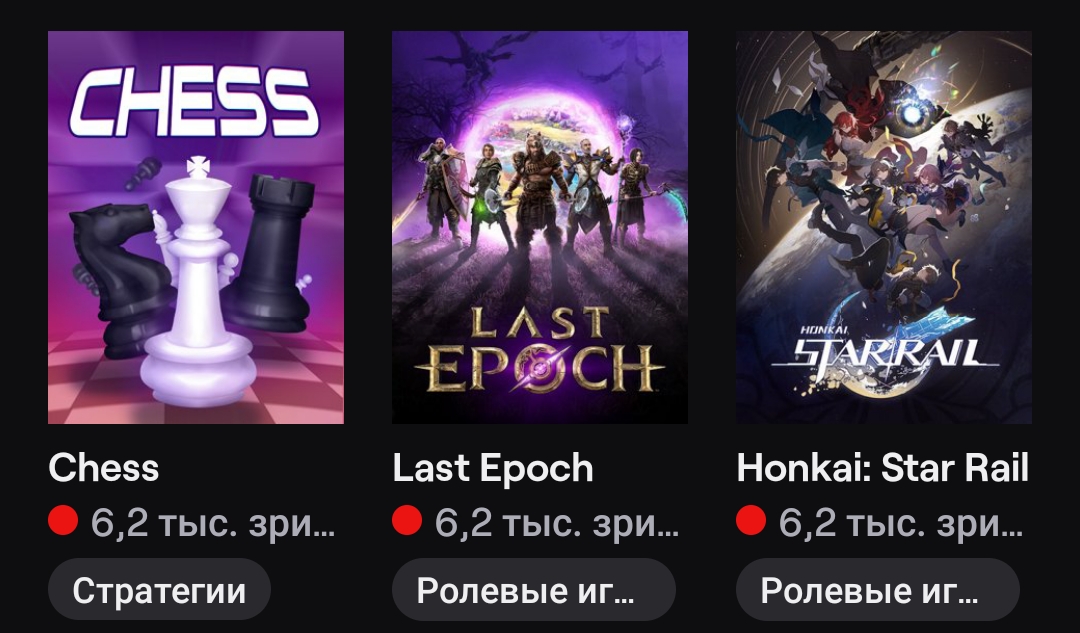Click the Last Epoch title link
The height and width of the screenshot is (633, 1080).
point(492,468)
